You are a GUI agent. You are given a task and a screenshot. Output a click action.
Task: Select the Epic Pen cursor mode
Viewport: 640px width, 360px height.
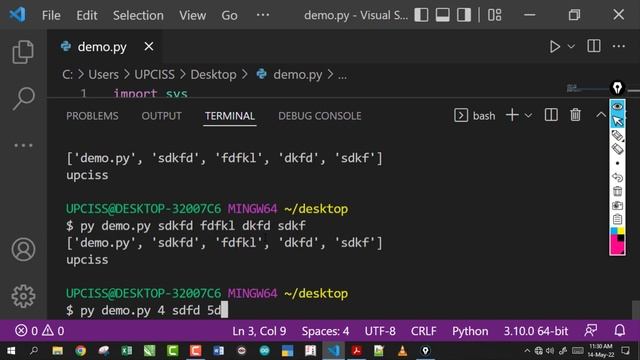pyautogui.click(x=617, y=121)
